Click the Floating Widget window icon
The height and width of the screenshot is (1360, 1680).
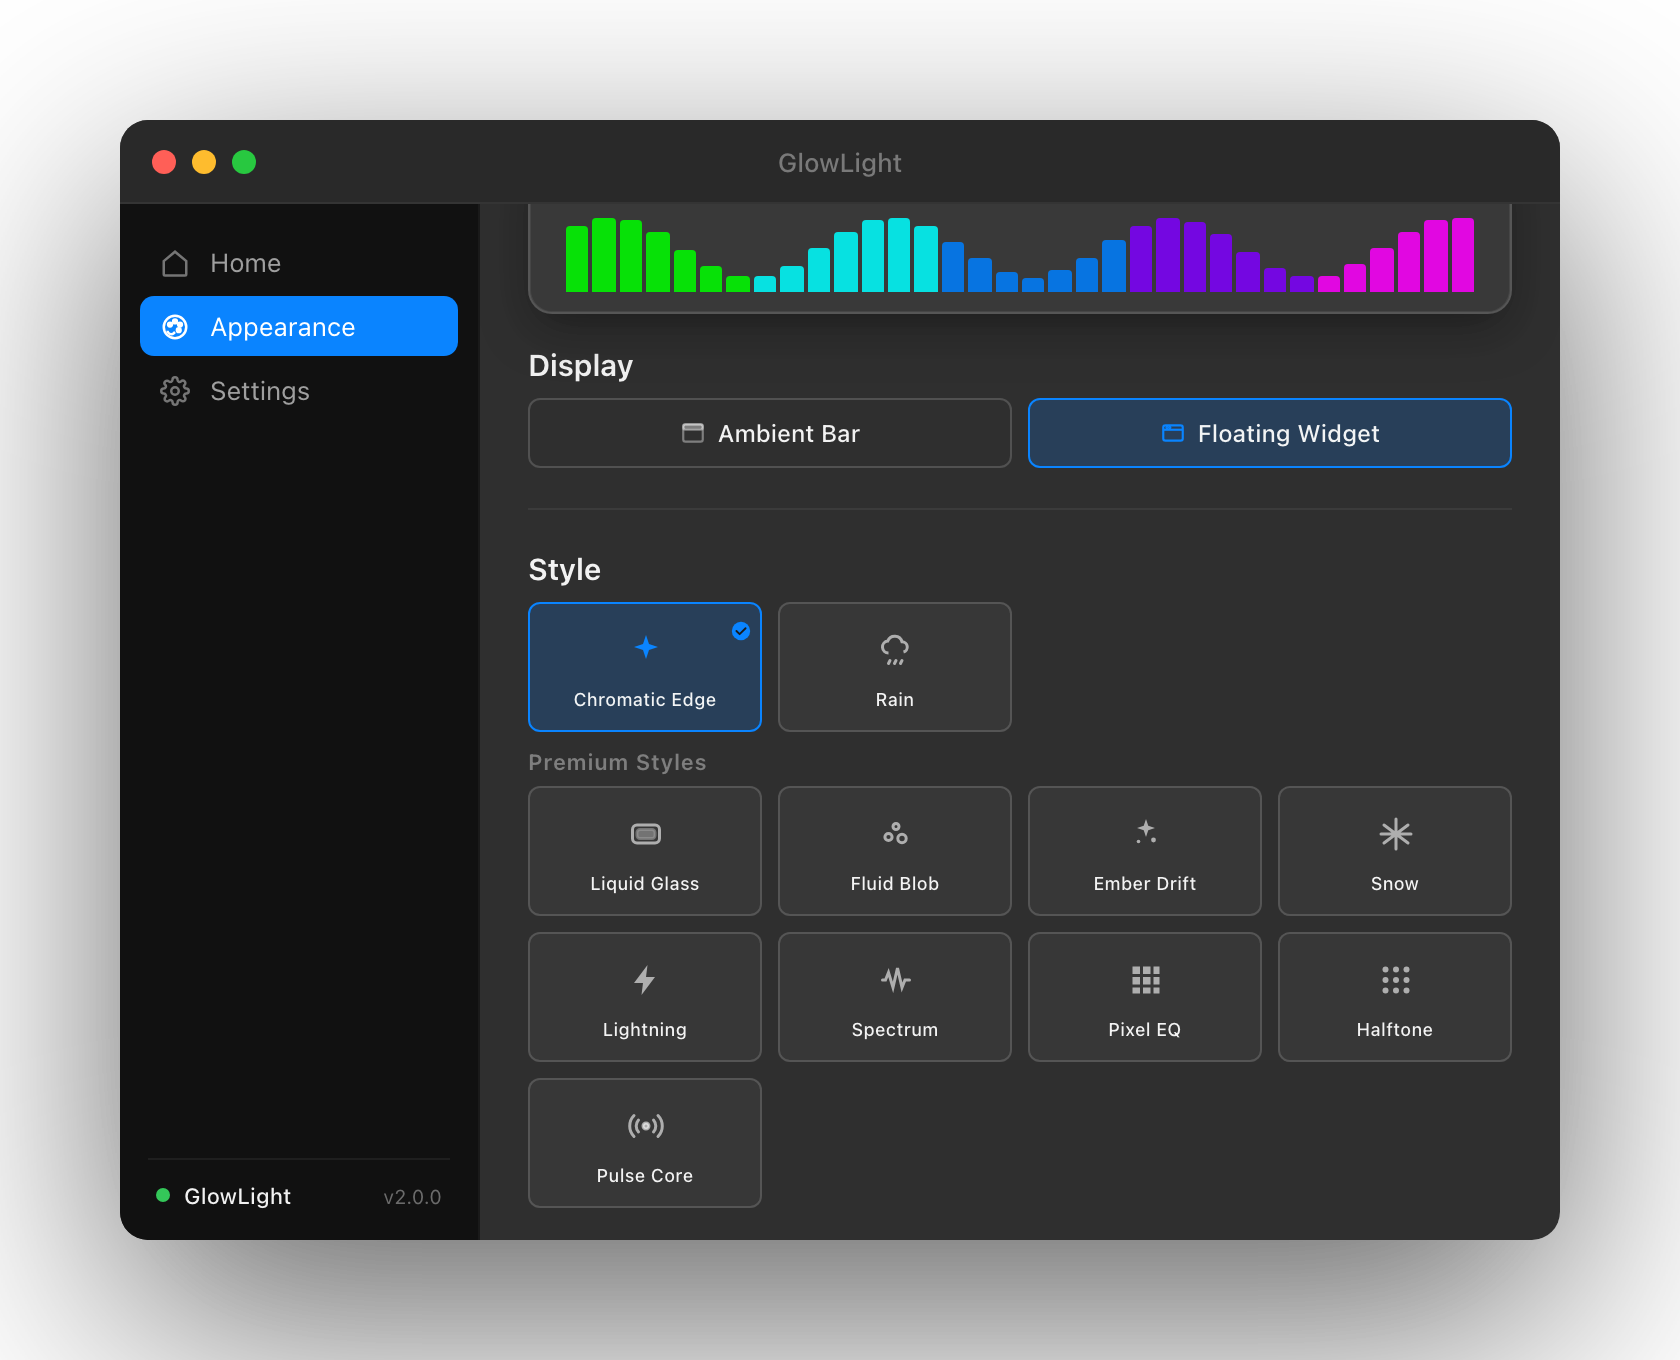(1173, 433)
